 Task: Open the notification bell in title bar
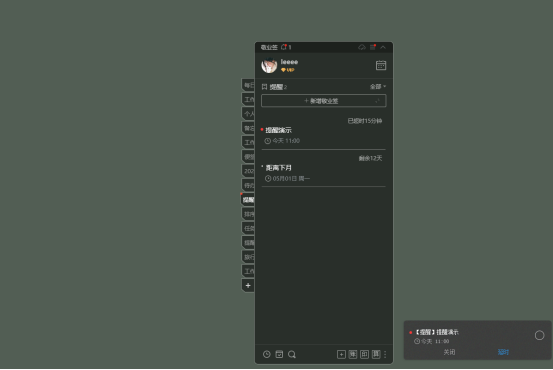(284, 47)
